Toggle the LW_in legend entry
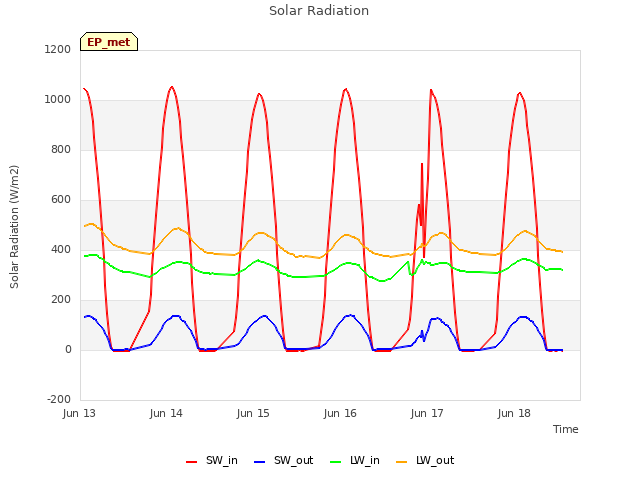 pyautogui.click(x=354, y=460)
